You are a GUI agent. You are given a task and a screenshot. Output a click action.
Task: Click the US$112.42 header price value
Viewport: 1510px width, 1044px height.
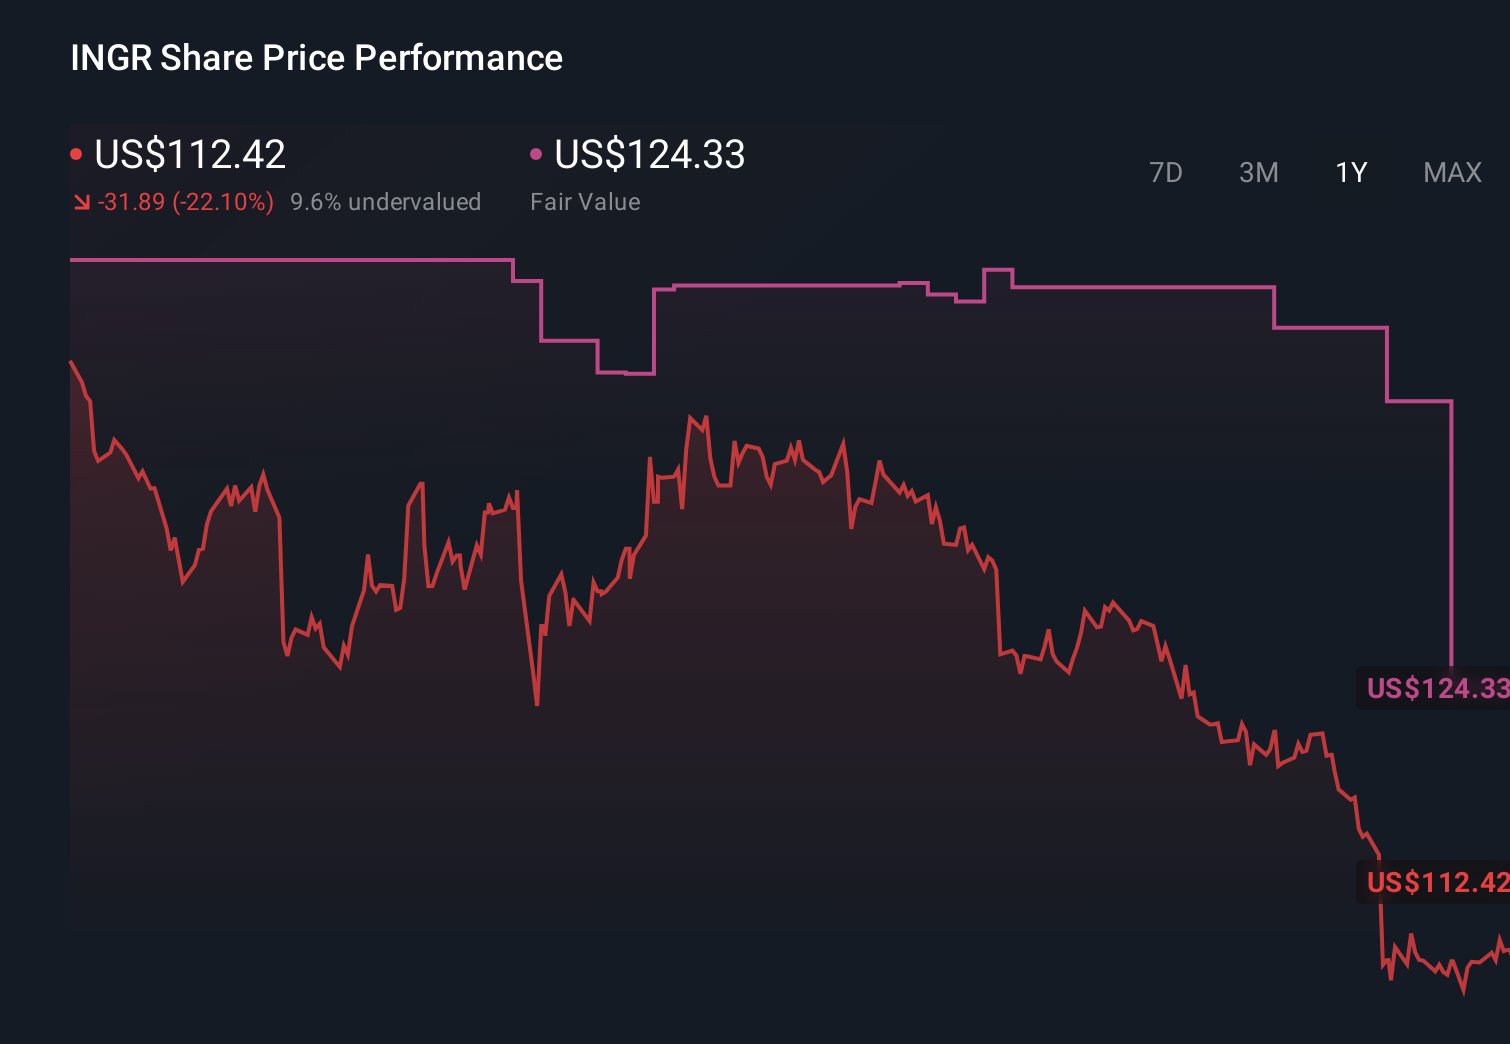coord(190,155)
